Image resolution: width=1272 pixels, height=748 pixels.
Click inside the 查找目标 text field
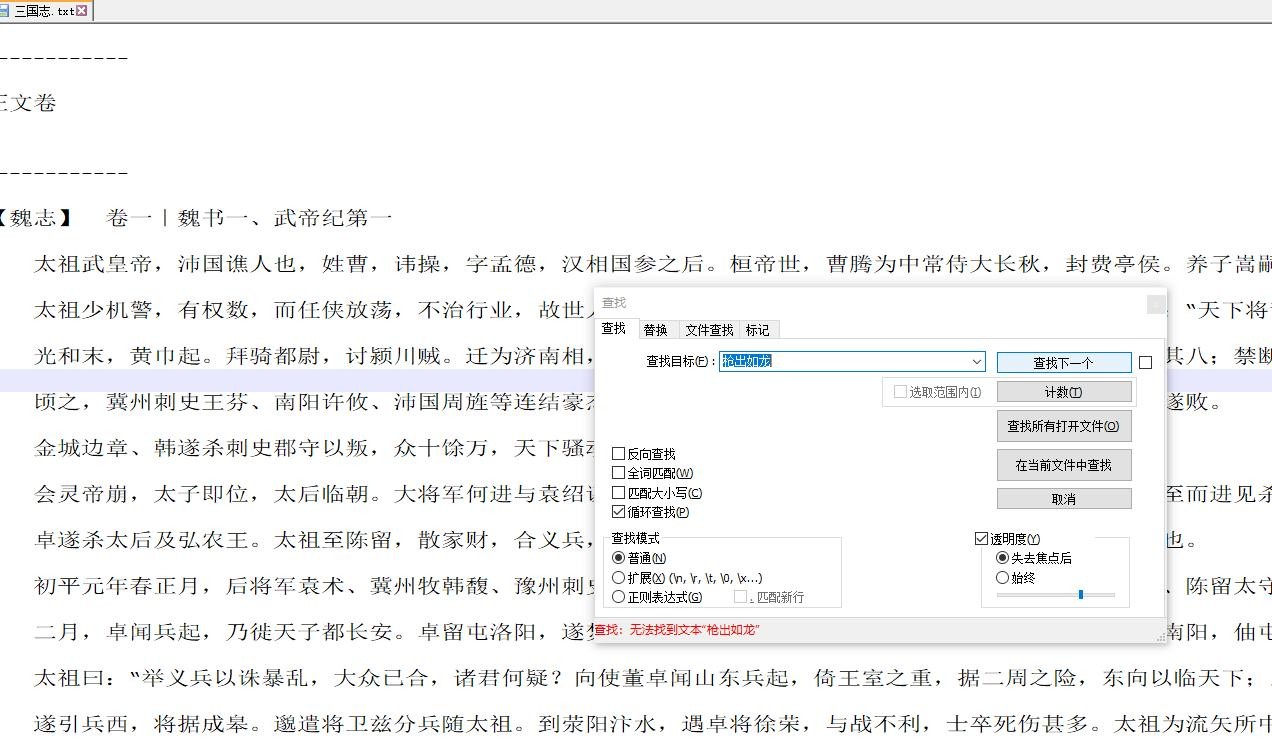(844, 362)
